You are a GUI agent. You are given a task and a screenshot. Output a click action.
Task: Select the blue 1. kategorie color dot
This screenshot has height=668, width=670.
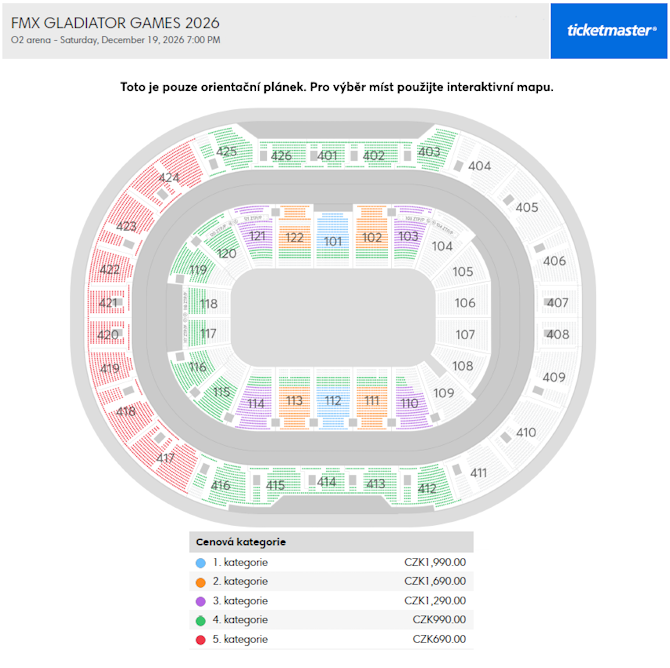coord(201,562)
